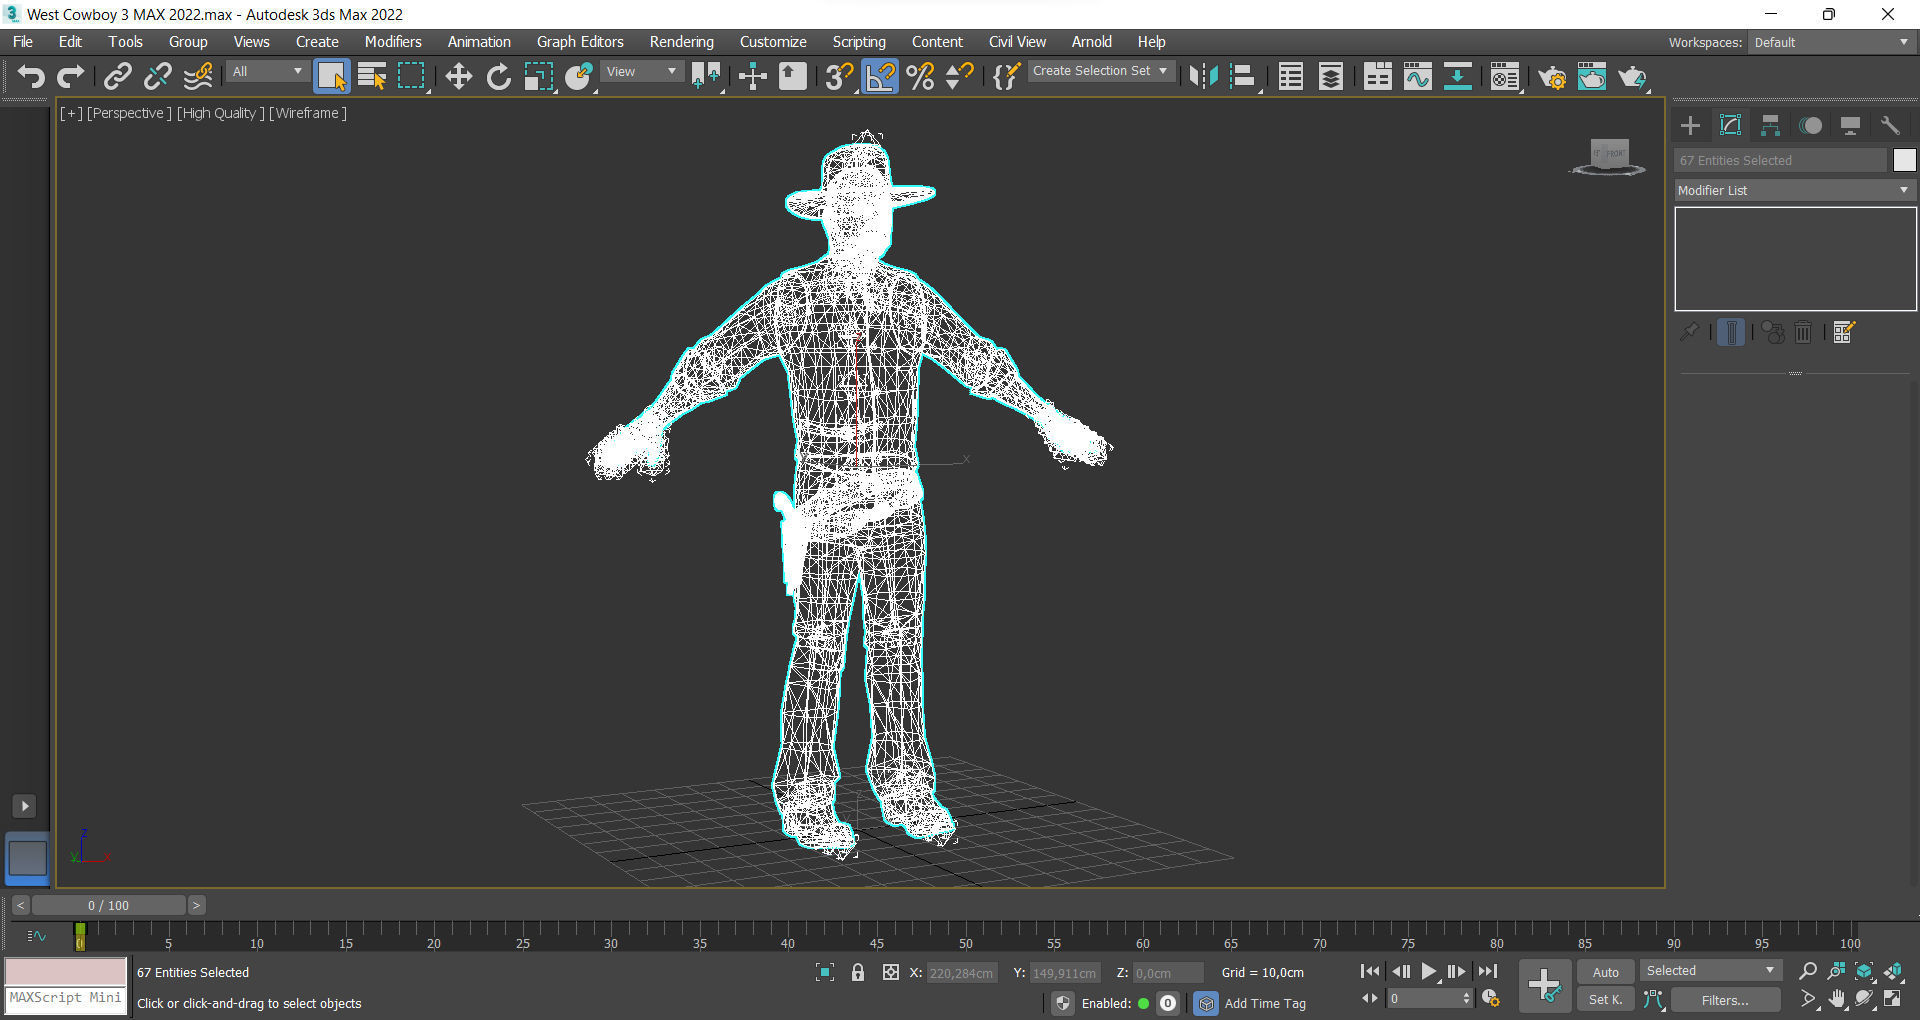
Task: Toggle Spinner Snap
Action: 959,76
